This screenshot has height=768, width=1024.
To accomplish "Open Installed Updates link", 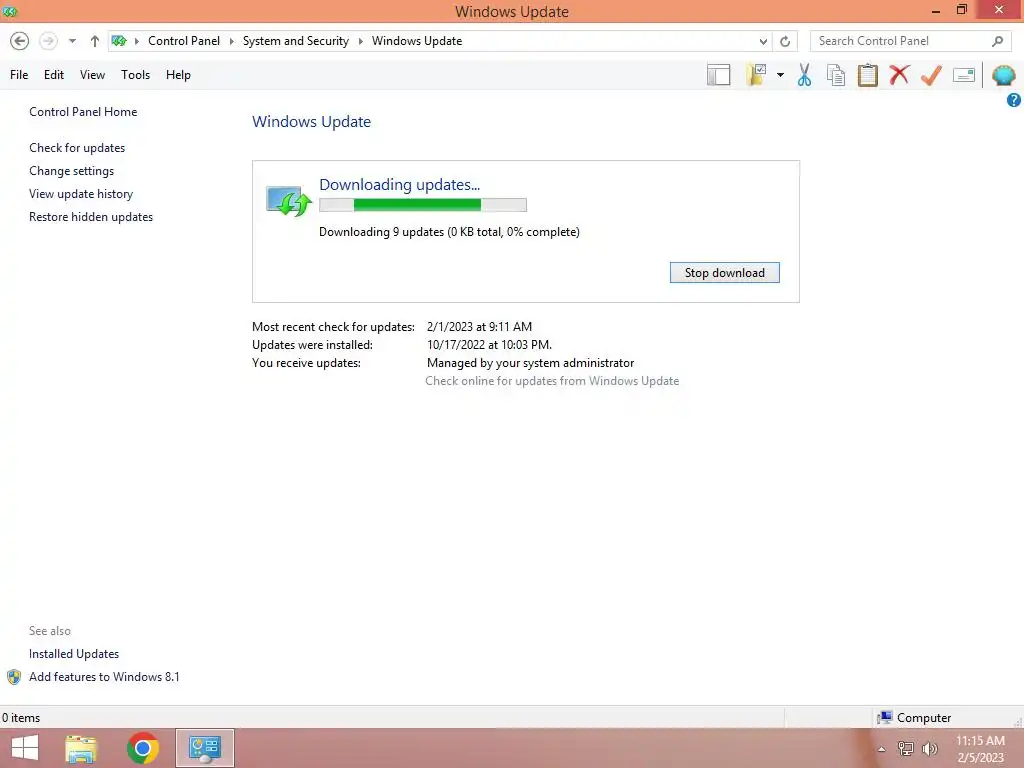I will pyautogui.click(x=74, y=654).
